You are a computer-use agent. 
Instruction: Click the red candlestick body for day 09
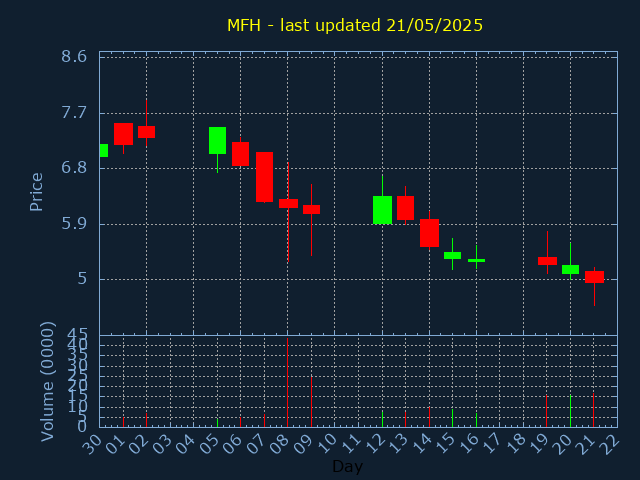click(311, 209)
